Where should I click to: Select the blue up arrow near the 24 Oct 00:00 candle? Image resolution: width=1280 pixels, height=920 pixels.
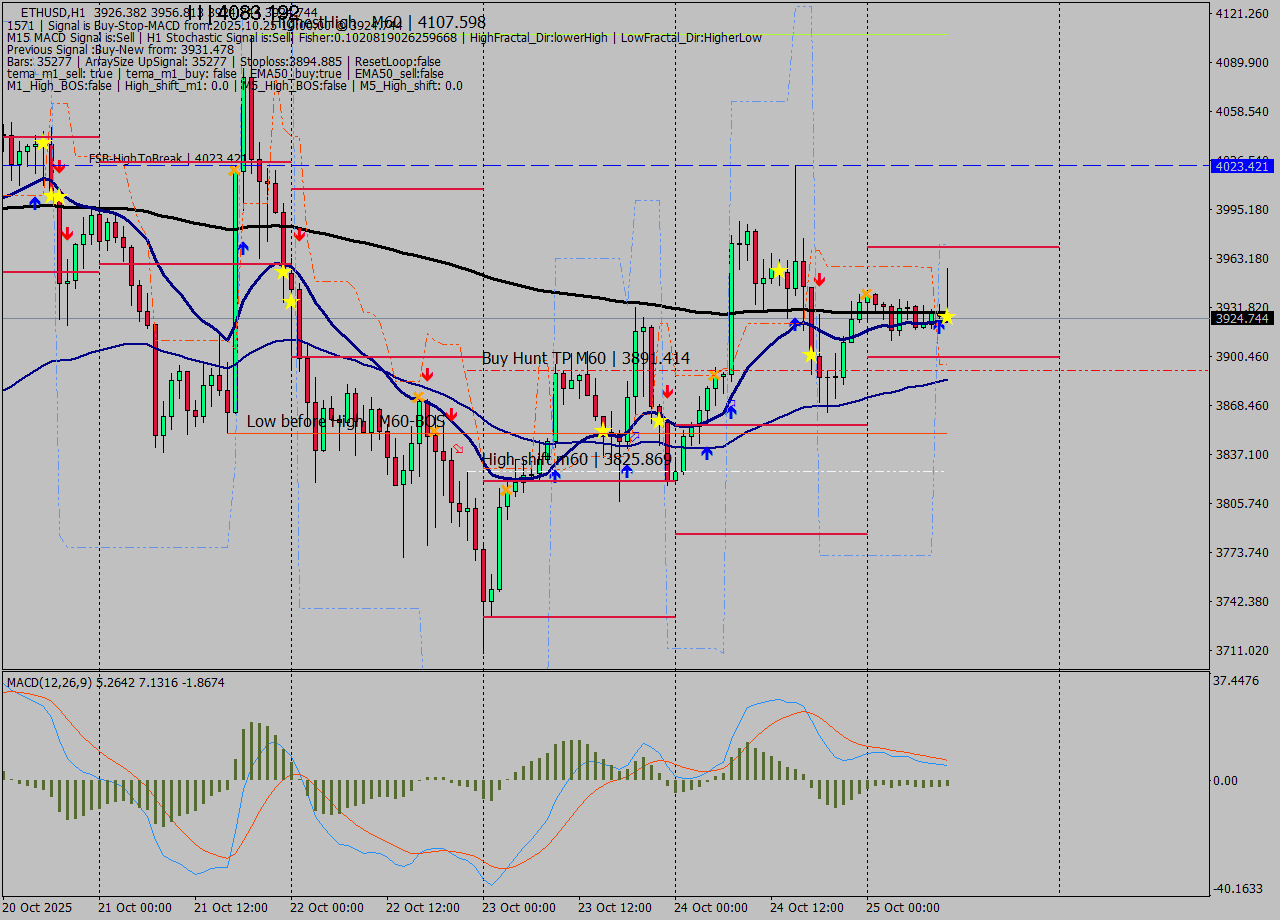point(732,411)
